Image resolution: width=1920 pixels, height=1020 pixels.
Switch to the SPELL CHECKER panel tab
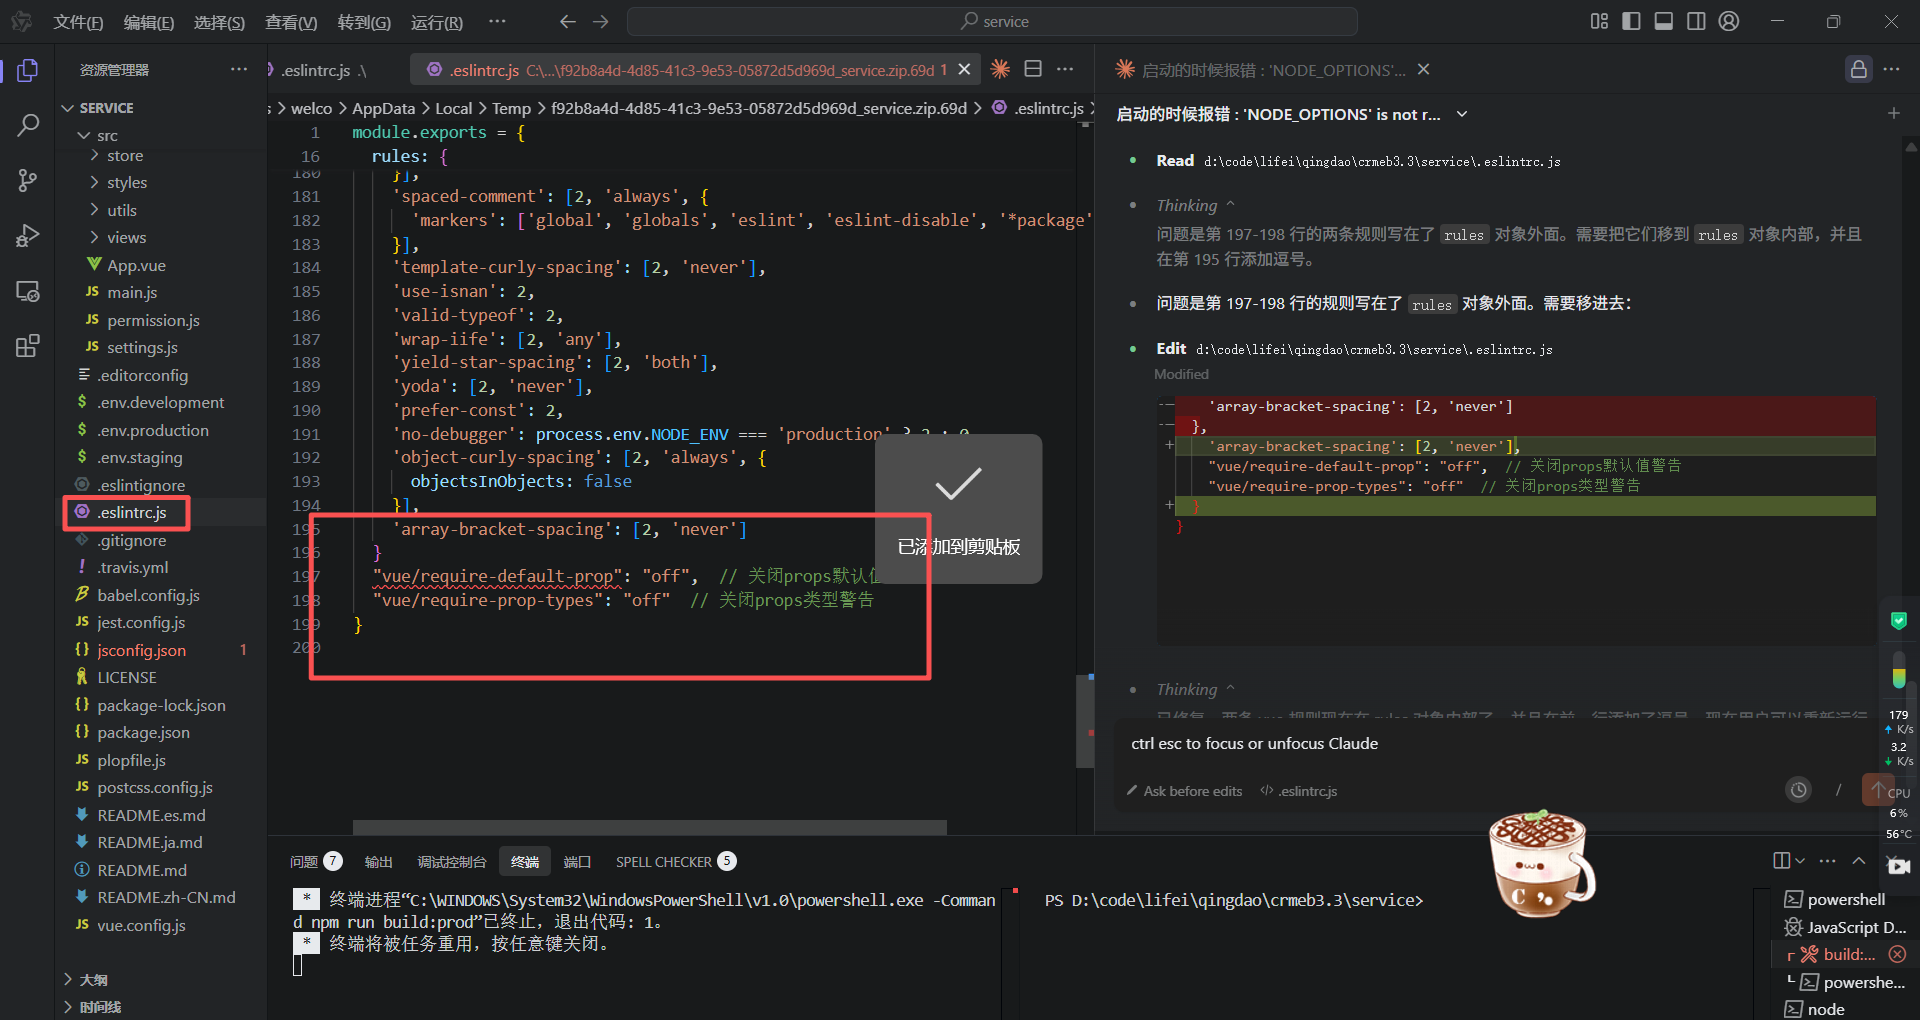663,862
